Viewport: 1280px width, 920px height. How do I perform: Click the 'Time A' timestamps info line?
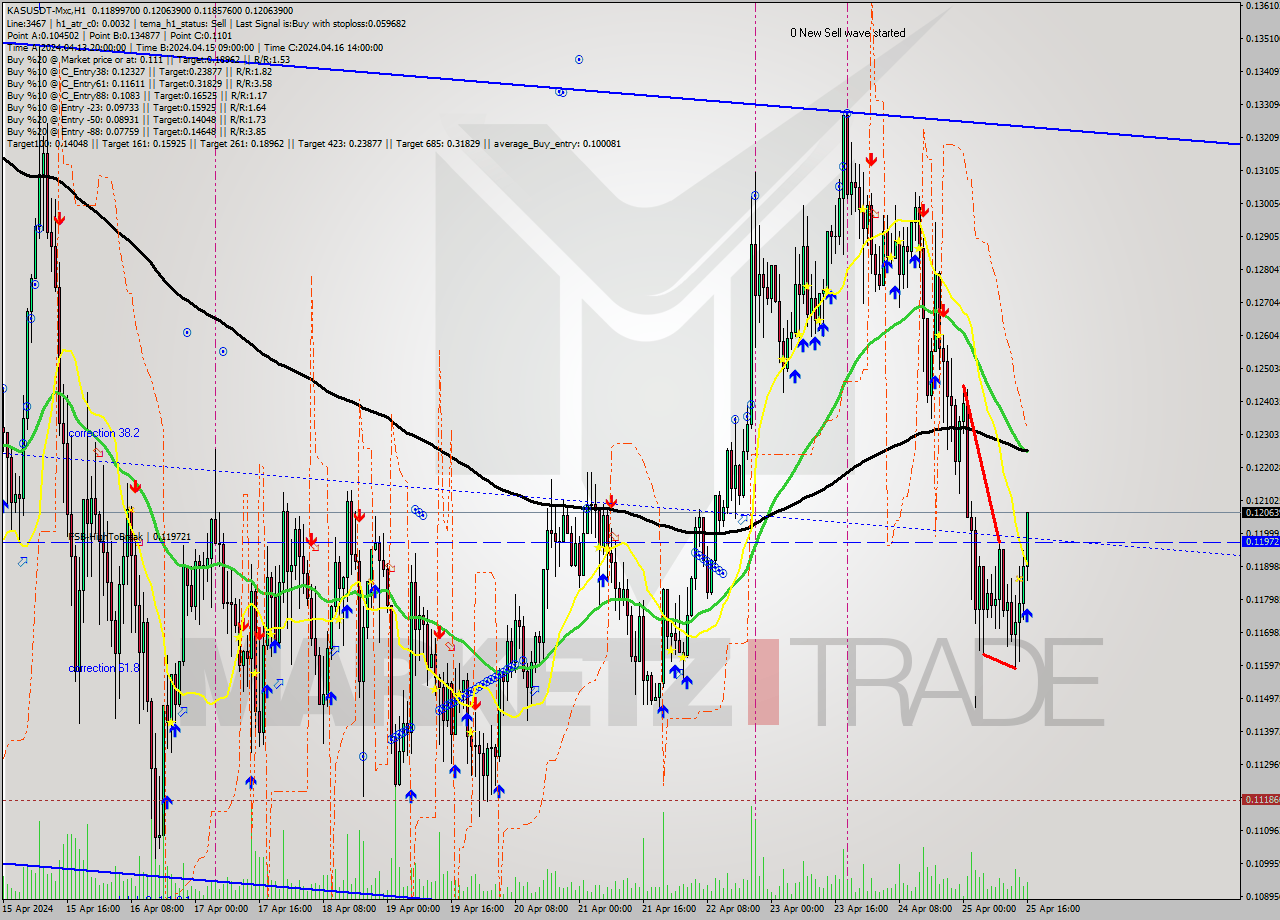tap(194, 47)
